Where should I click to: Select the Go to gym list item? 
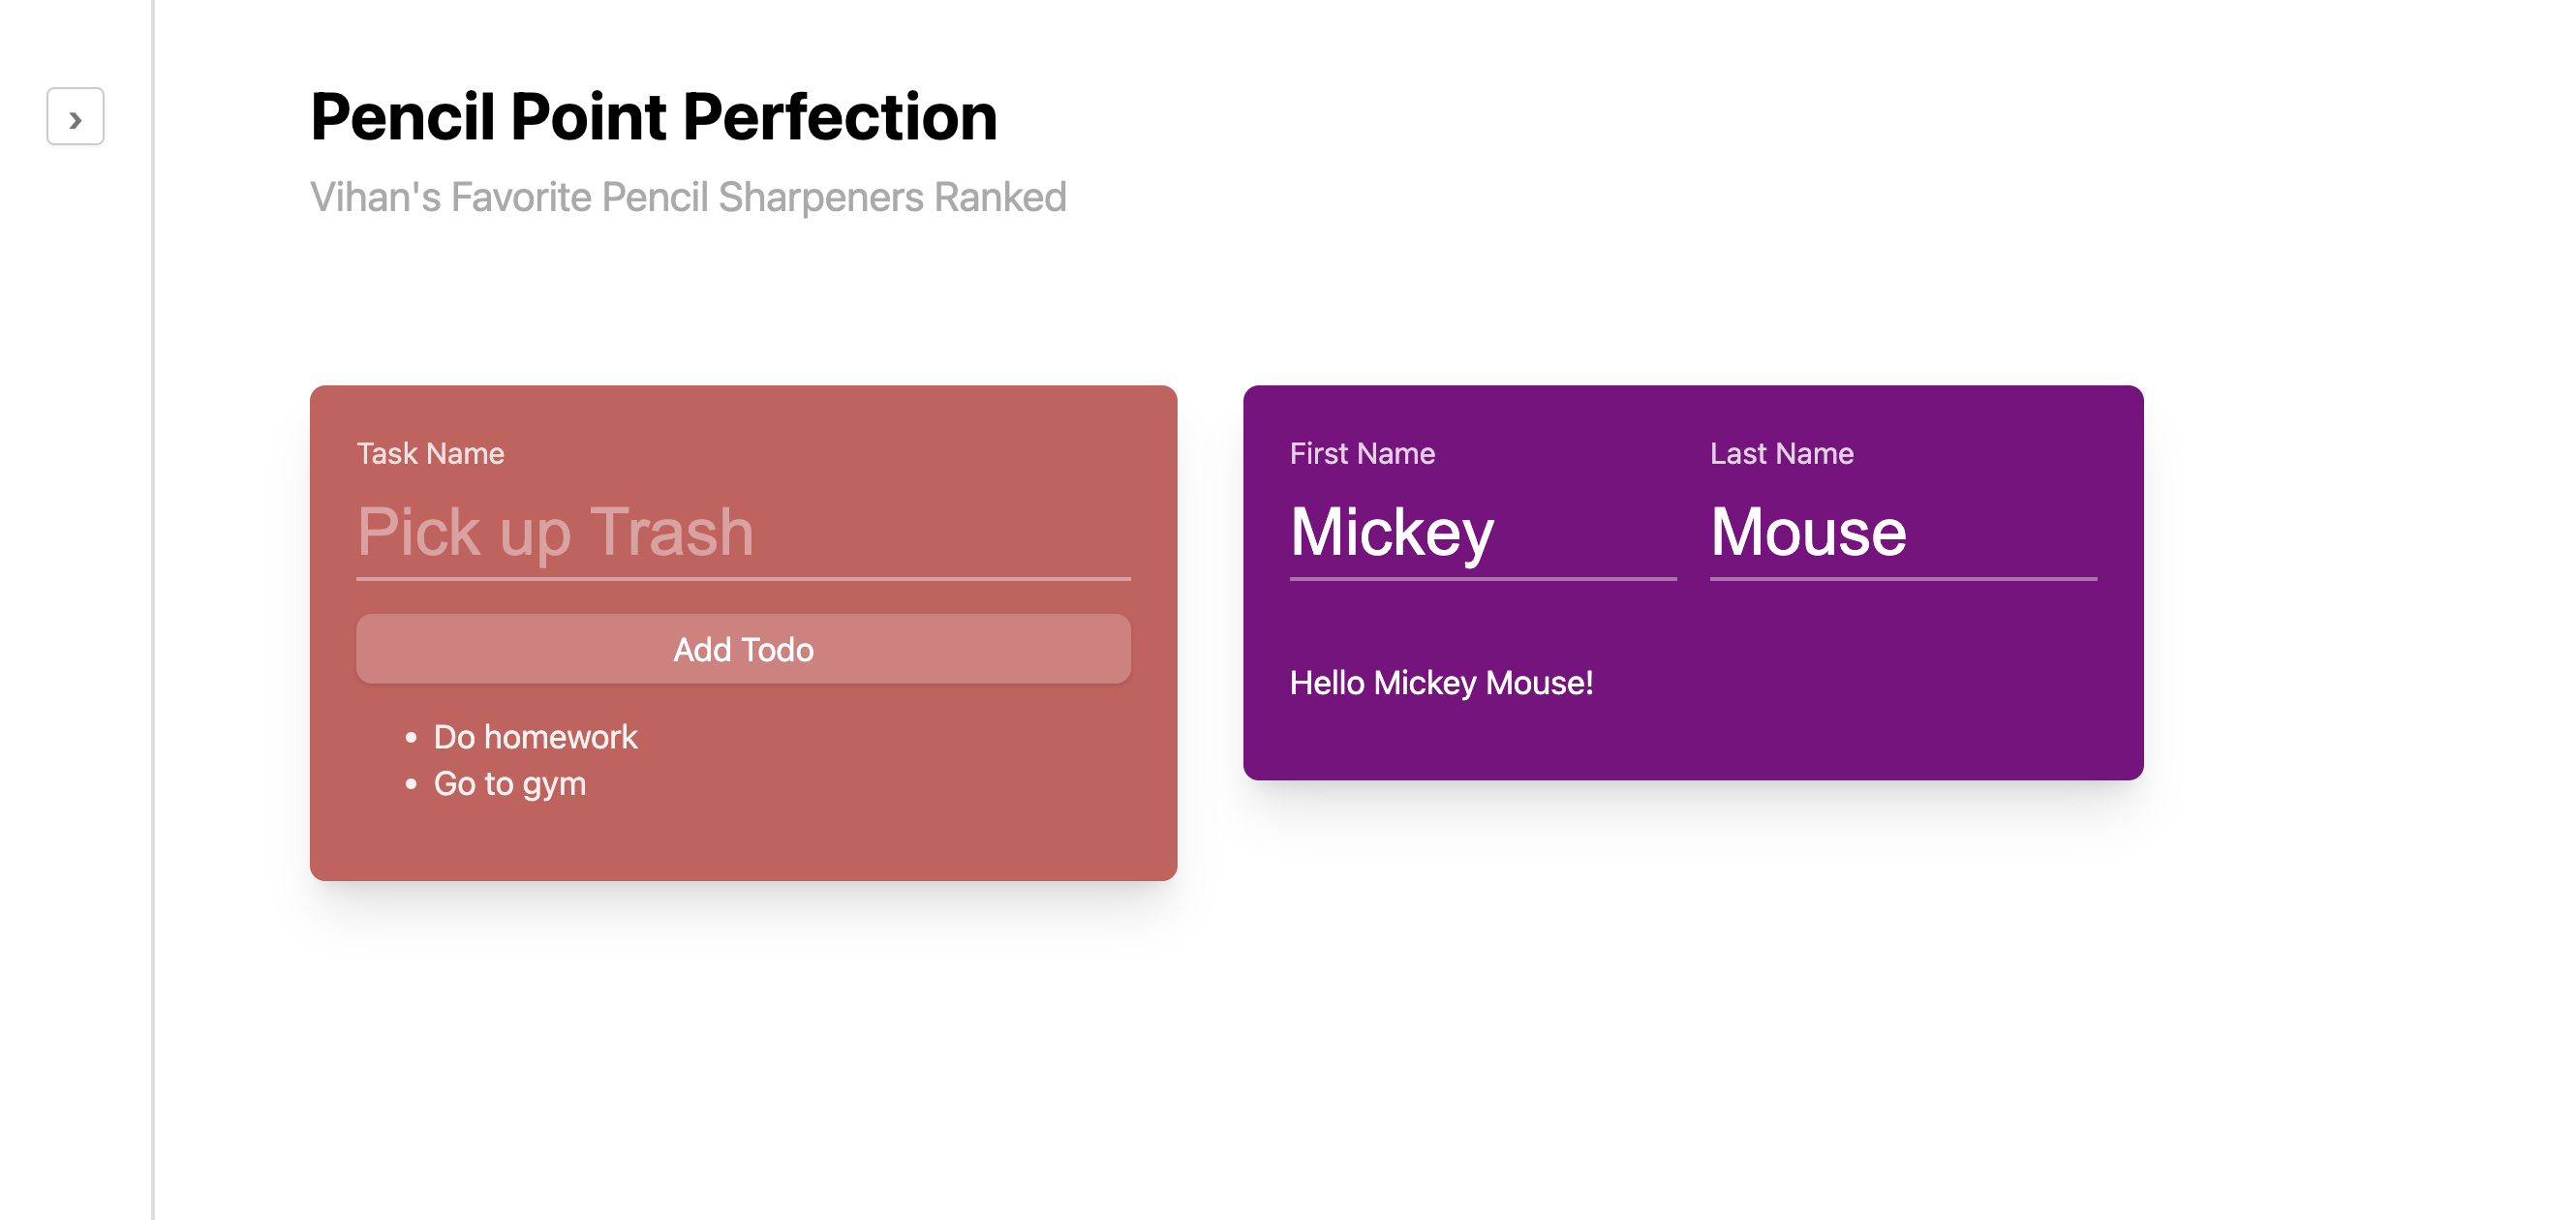click(510, 784)
